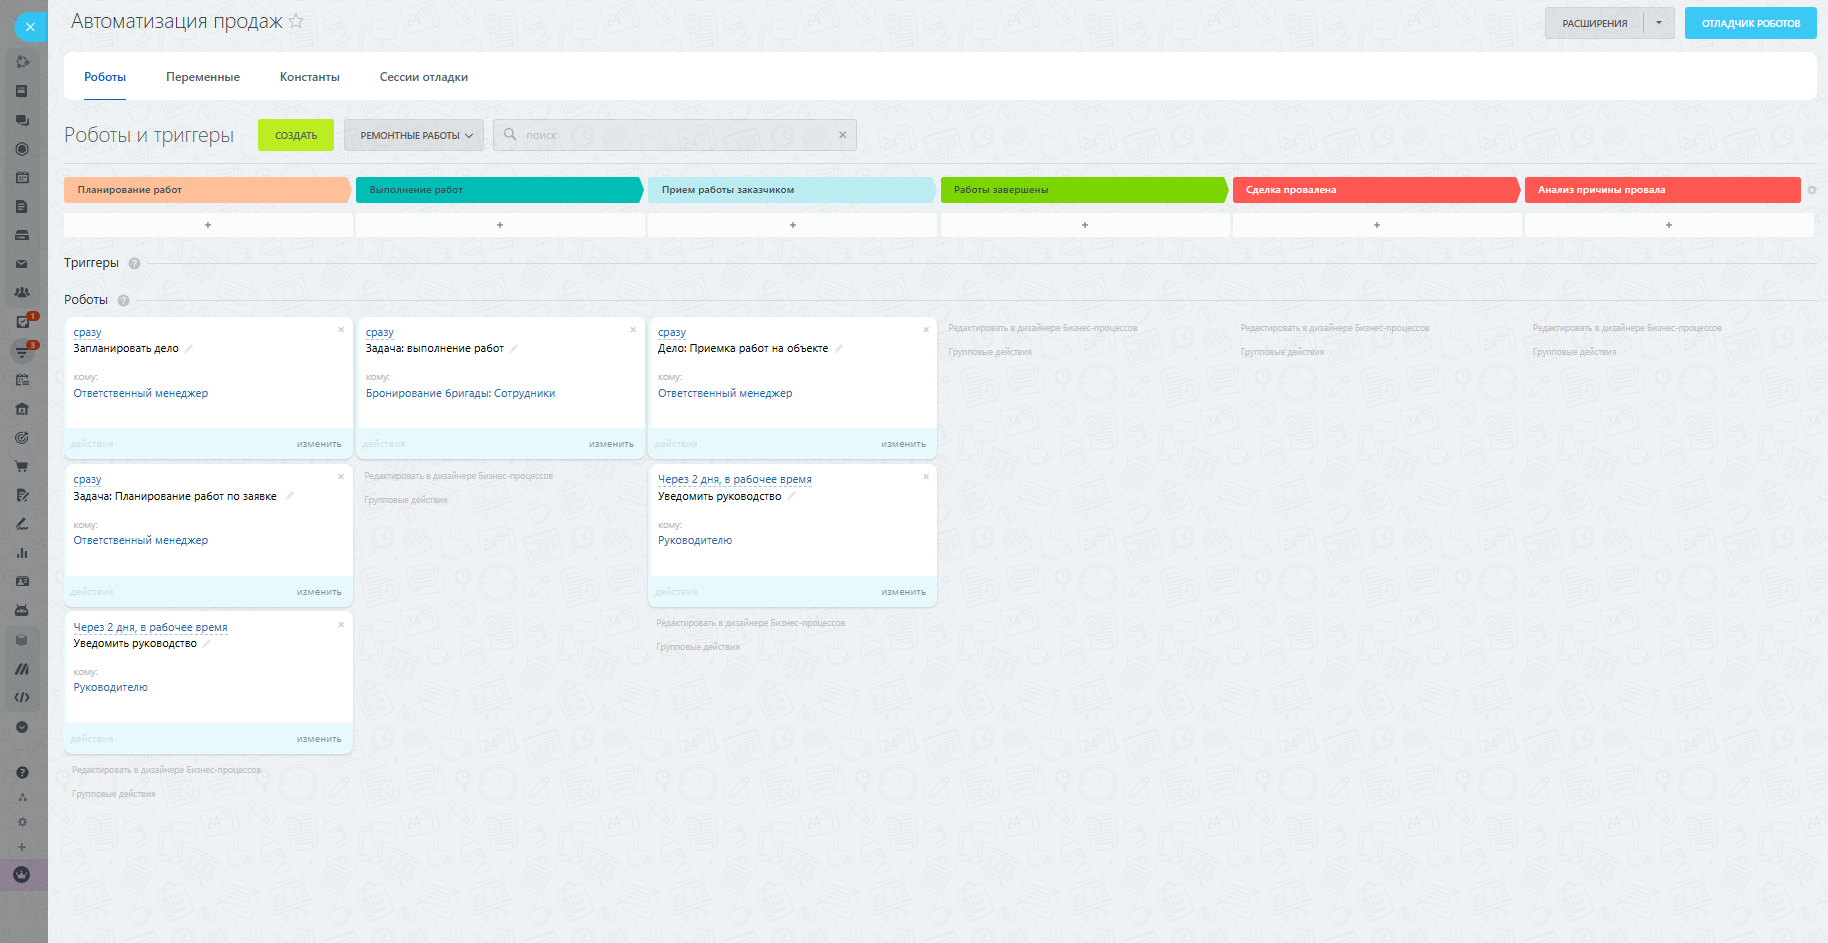This screenshot has height=943, width=1828.
Task: Click Групповые действия under Выполнение работ column
Action: (406, 500)
